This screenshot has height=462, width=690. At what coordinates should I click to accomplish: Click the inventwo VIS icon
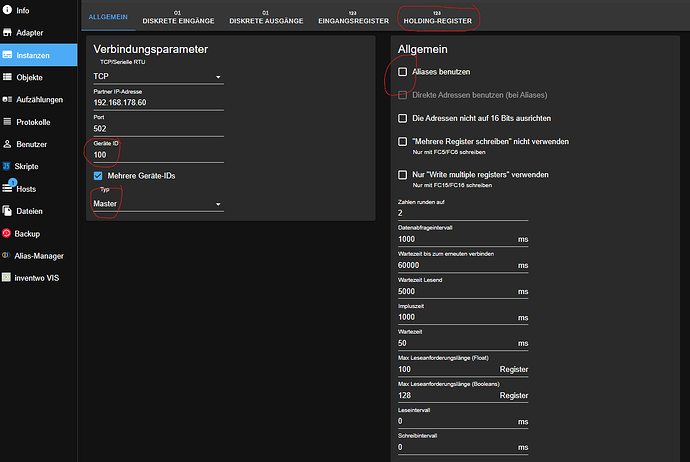pyautogui.click(x=6, y=277)
